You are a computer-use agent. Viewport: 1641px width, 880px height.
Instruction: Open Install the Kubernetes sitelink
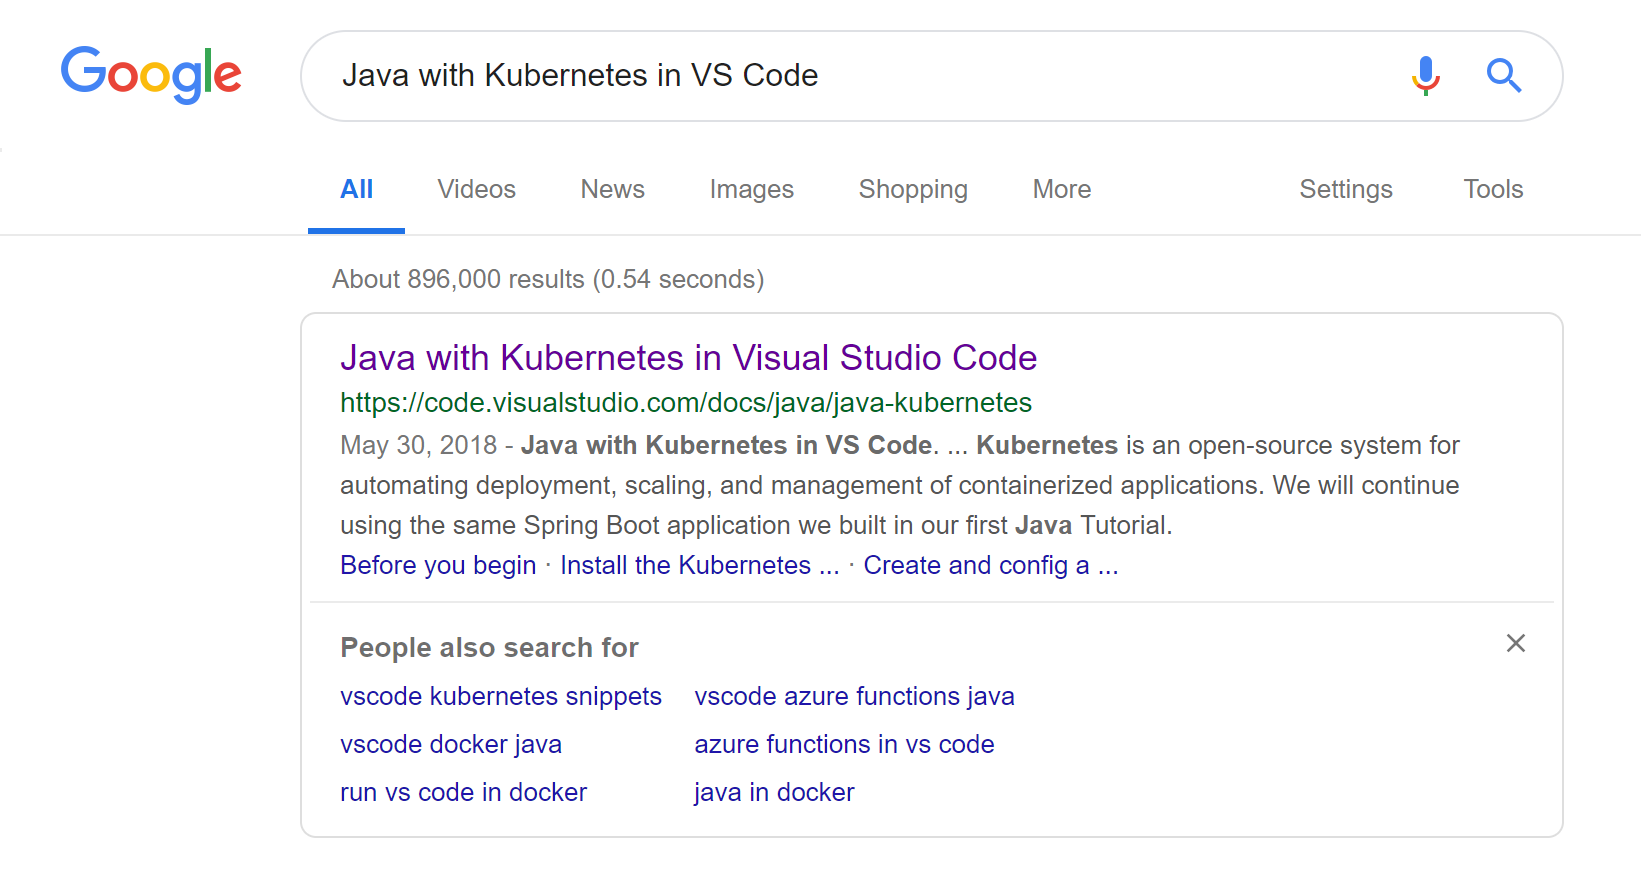[699, 565]
